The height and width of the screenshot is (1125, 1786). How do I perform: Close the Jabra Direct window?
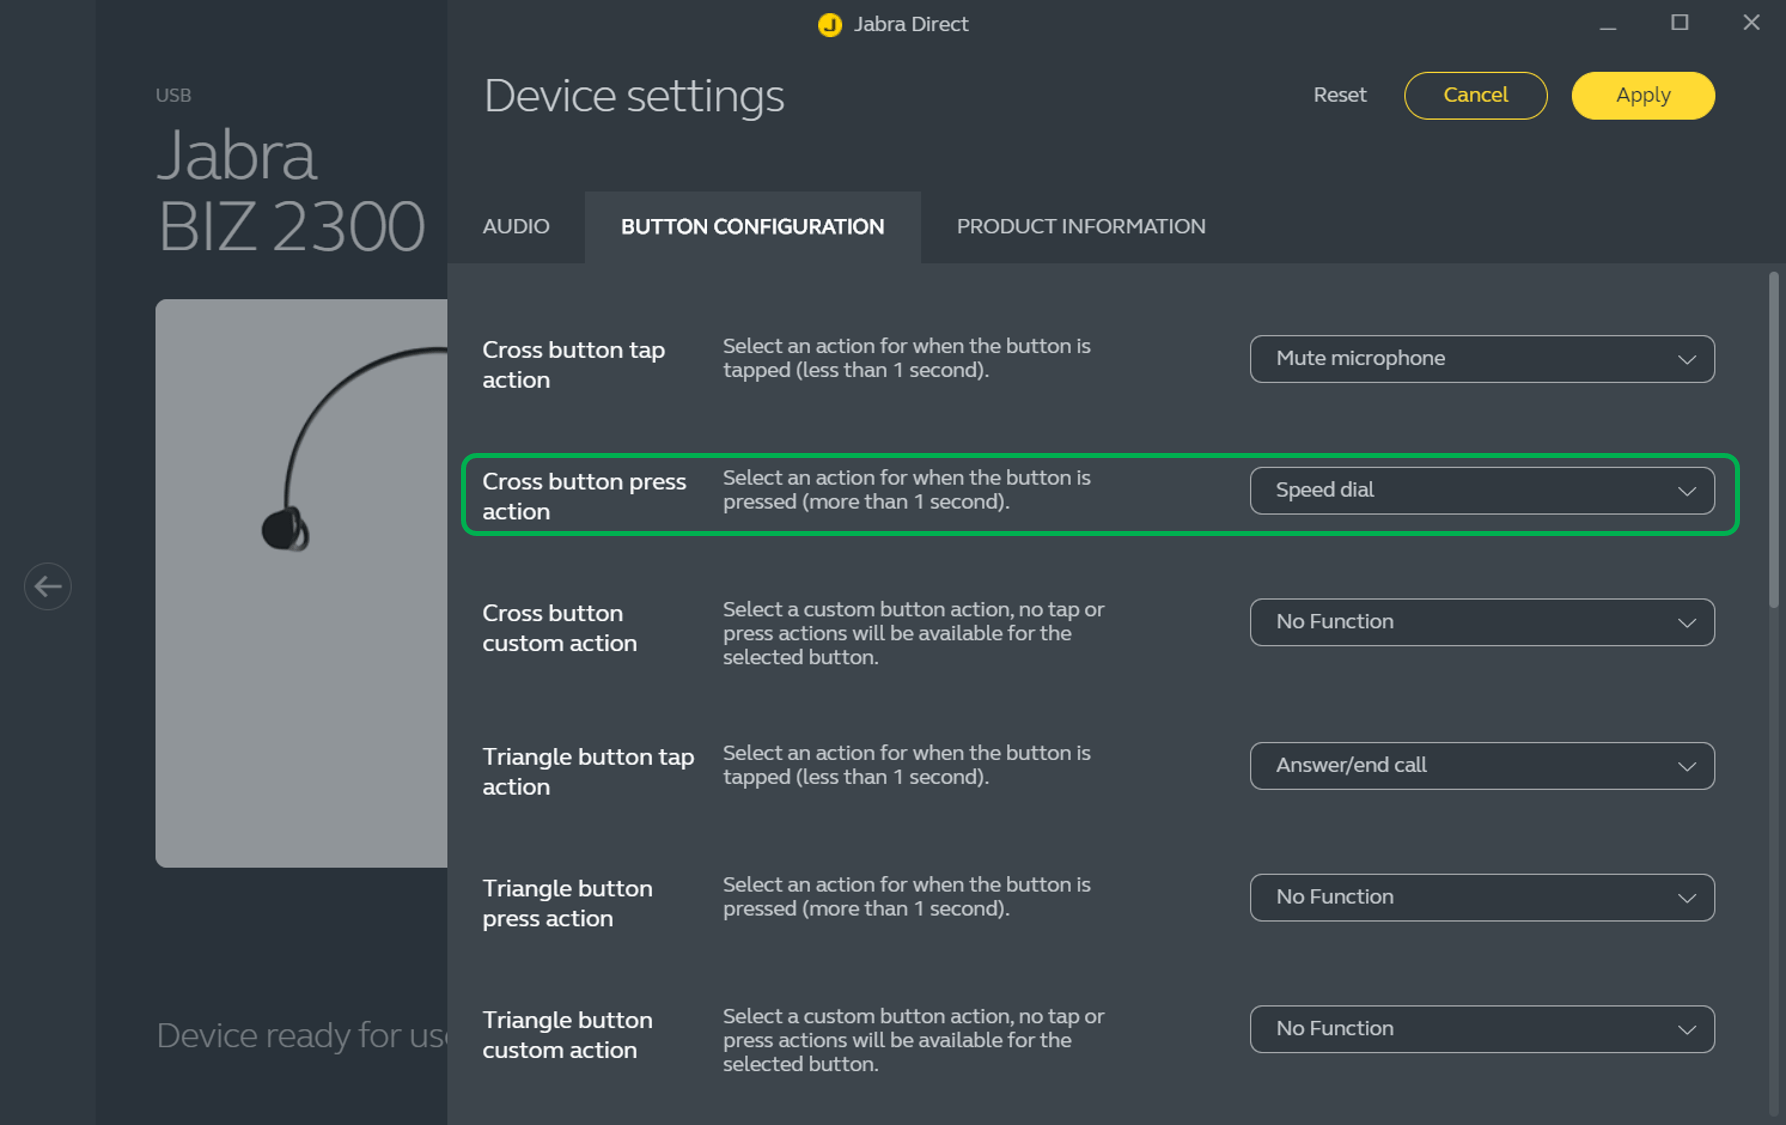coord(1750,23)
